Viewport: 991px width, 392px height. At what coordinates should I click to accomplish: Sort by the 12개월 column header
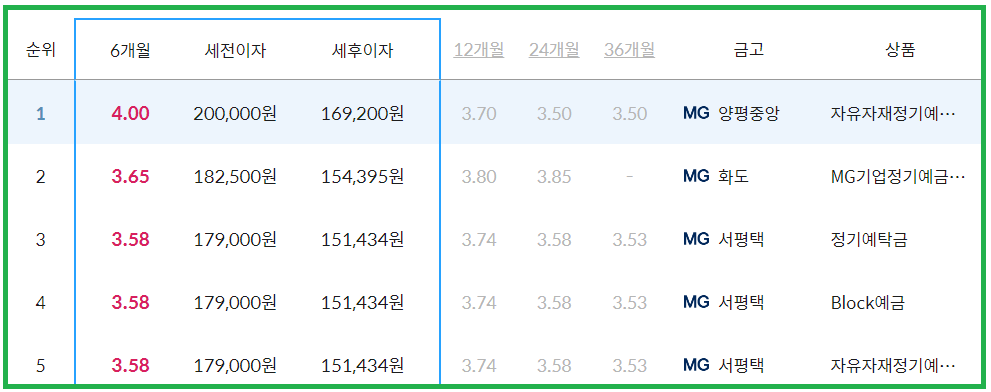point(478,50)
